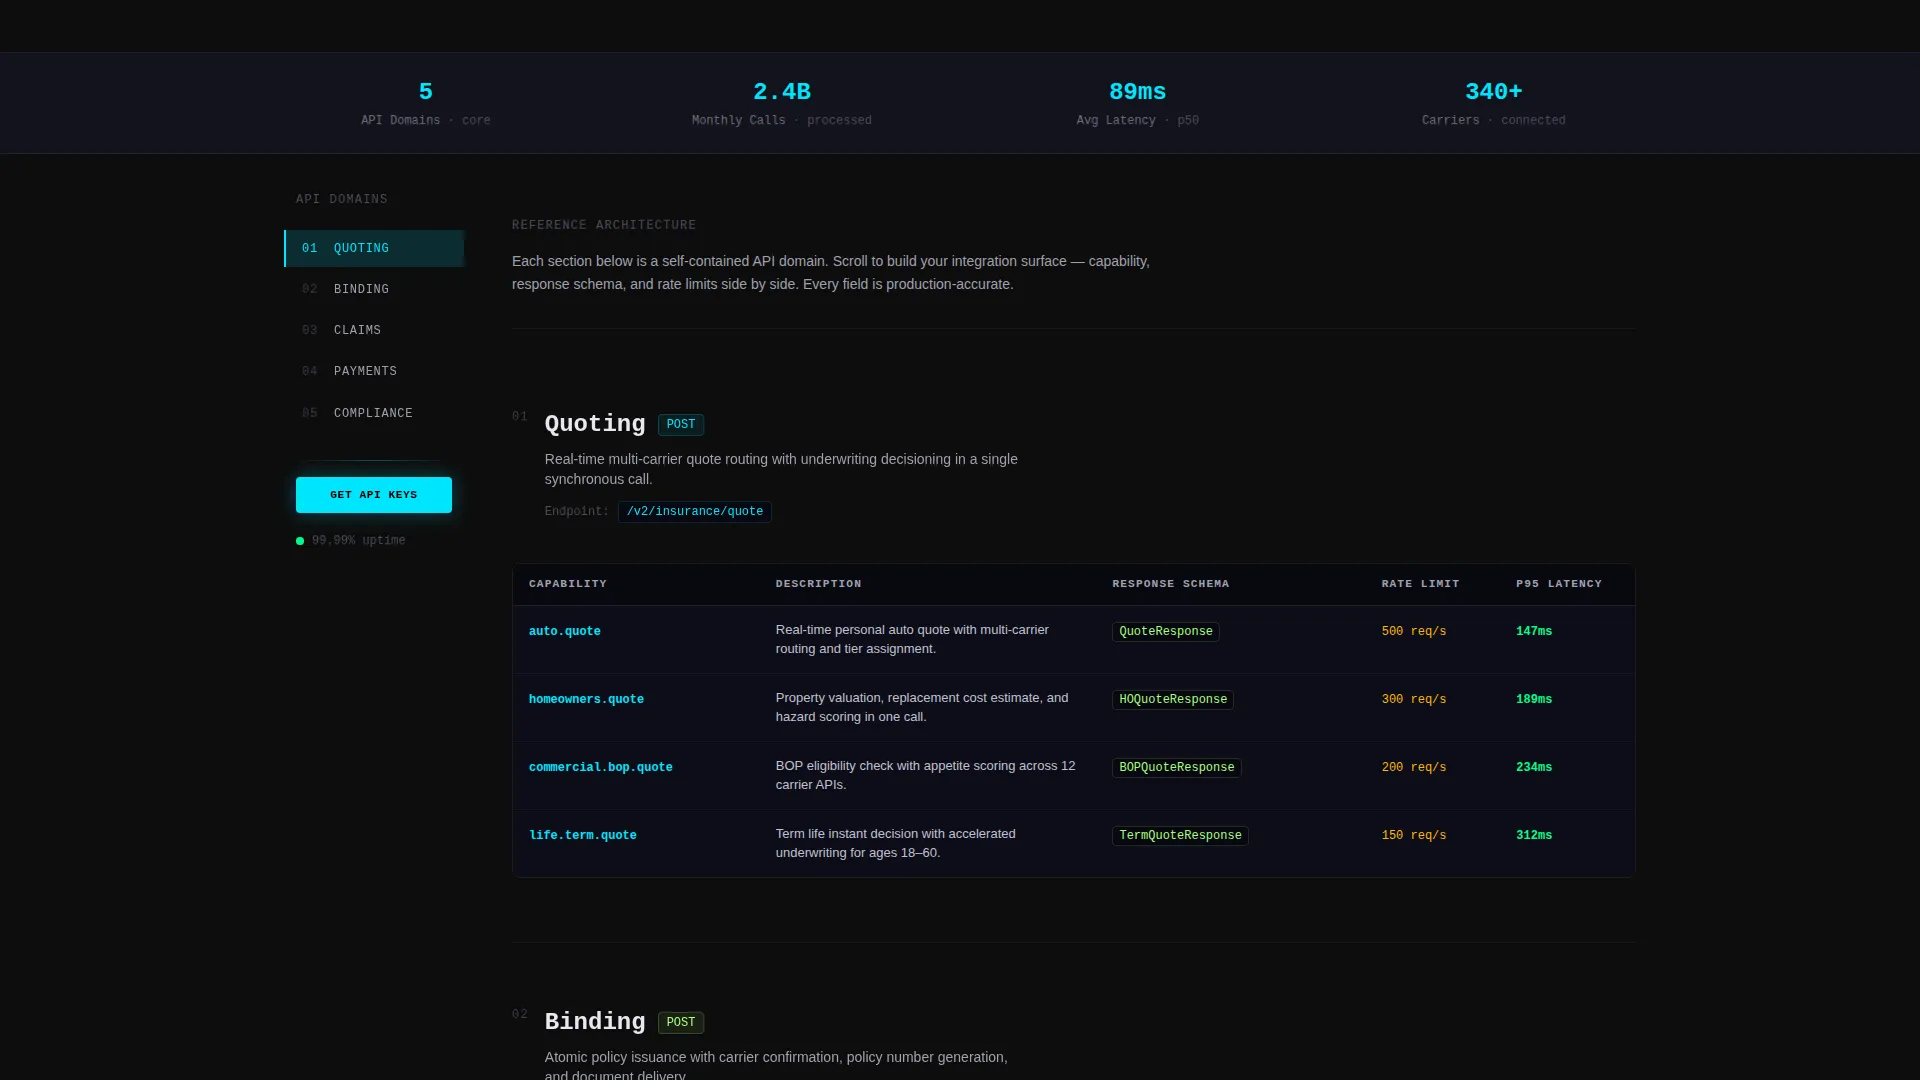This screenshot has height=1080, width=1920.
Task: Click the TermQuoteResponse schema tag
Action: tap(1180, 836)
